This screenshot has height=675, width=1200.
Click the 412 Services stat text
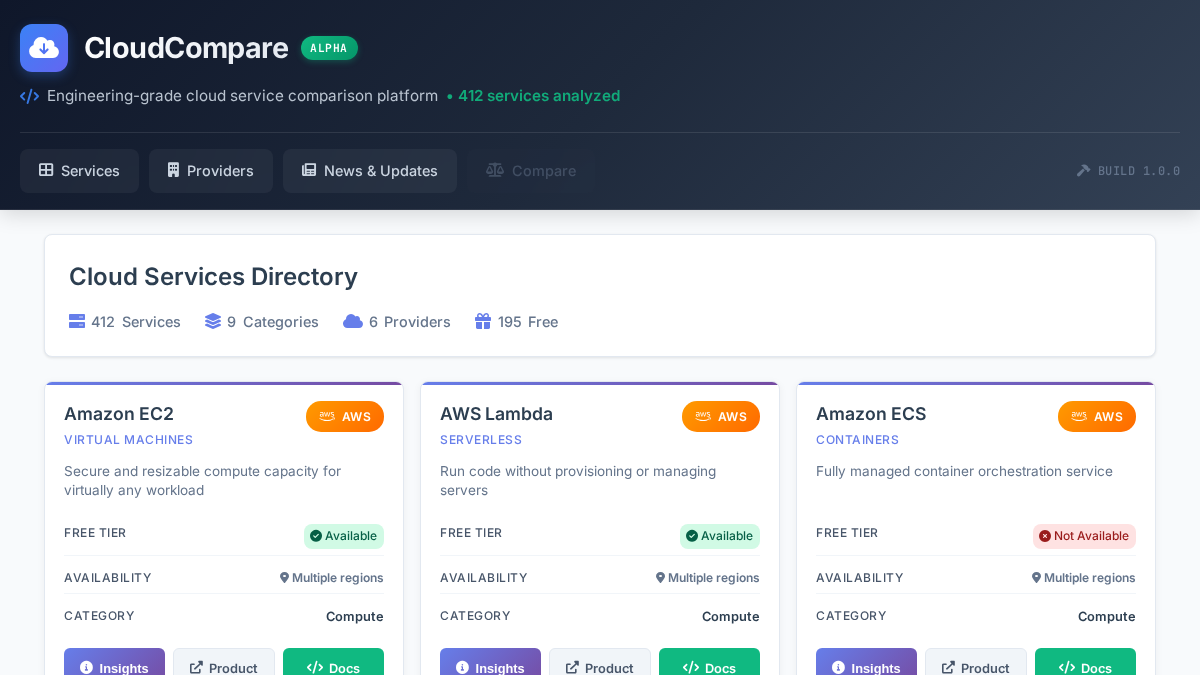pos(136,322)
